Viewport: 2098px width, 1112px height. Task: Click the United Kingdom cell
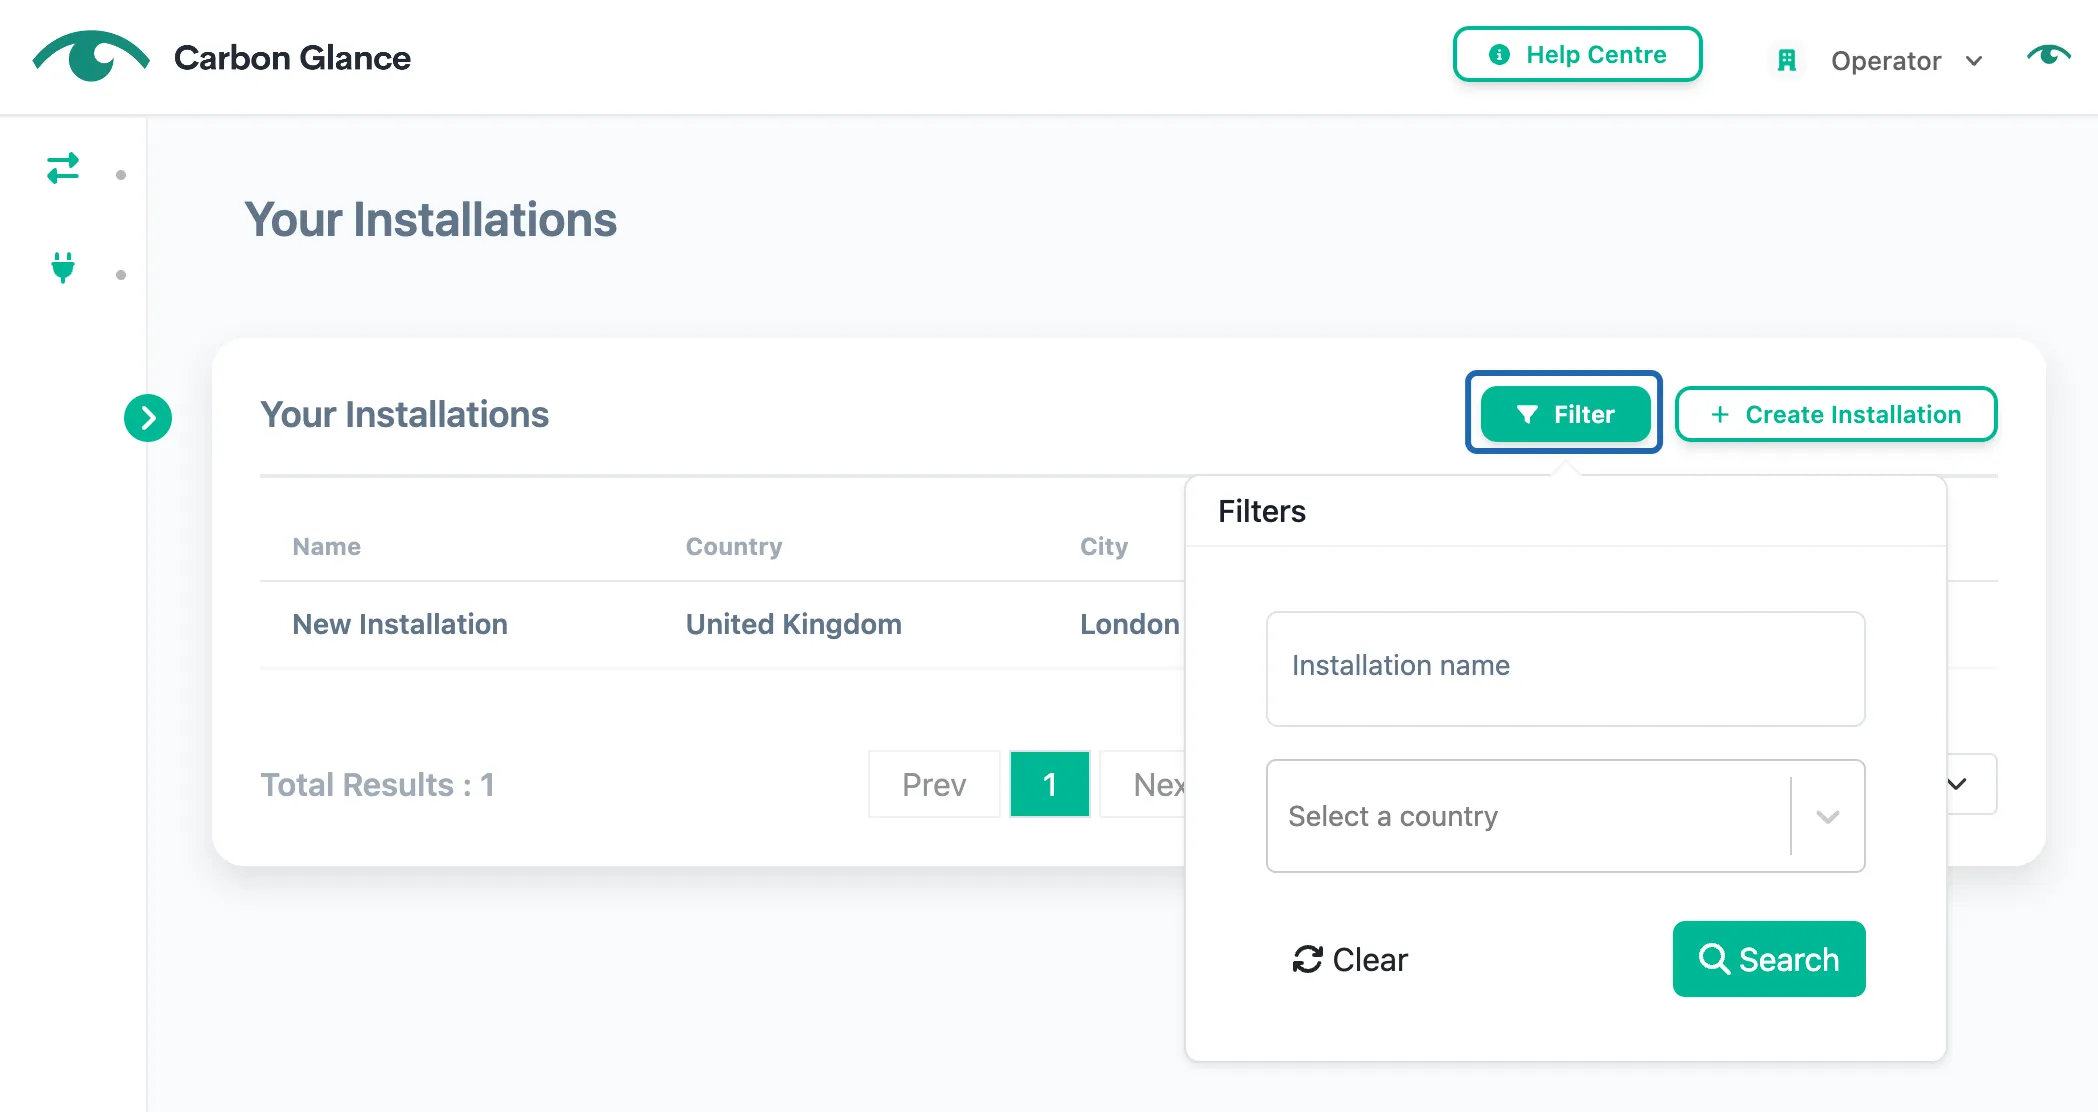click(x=794, y=624)
